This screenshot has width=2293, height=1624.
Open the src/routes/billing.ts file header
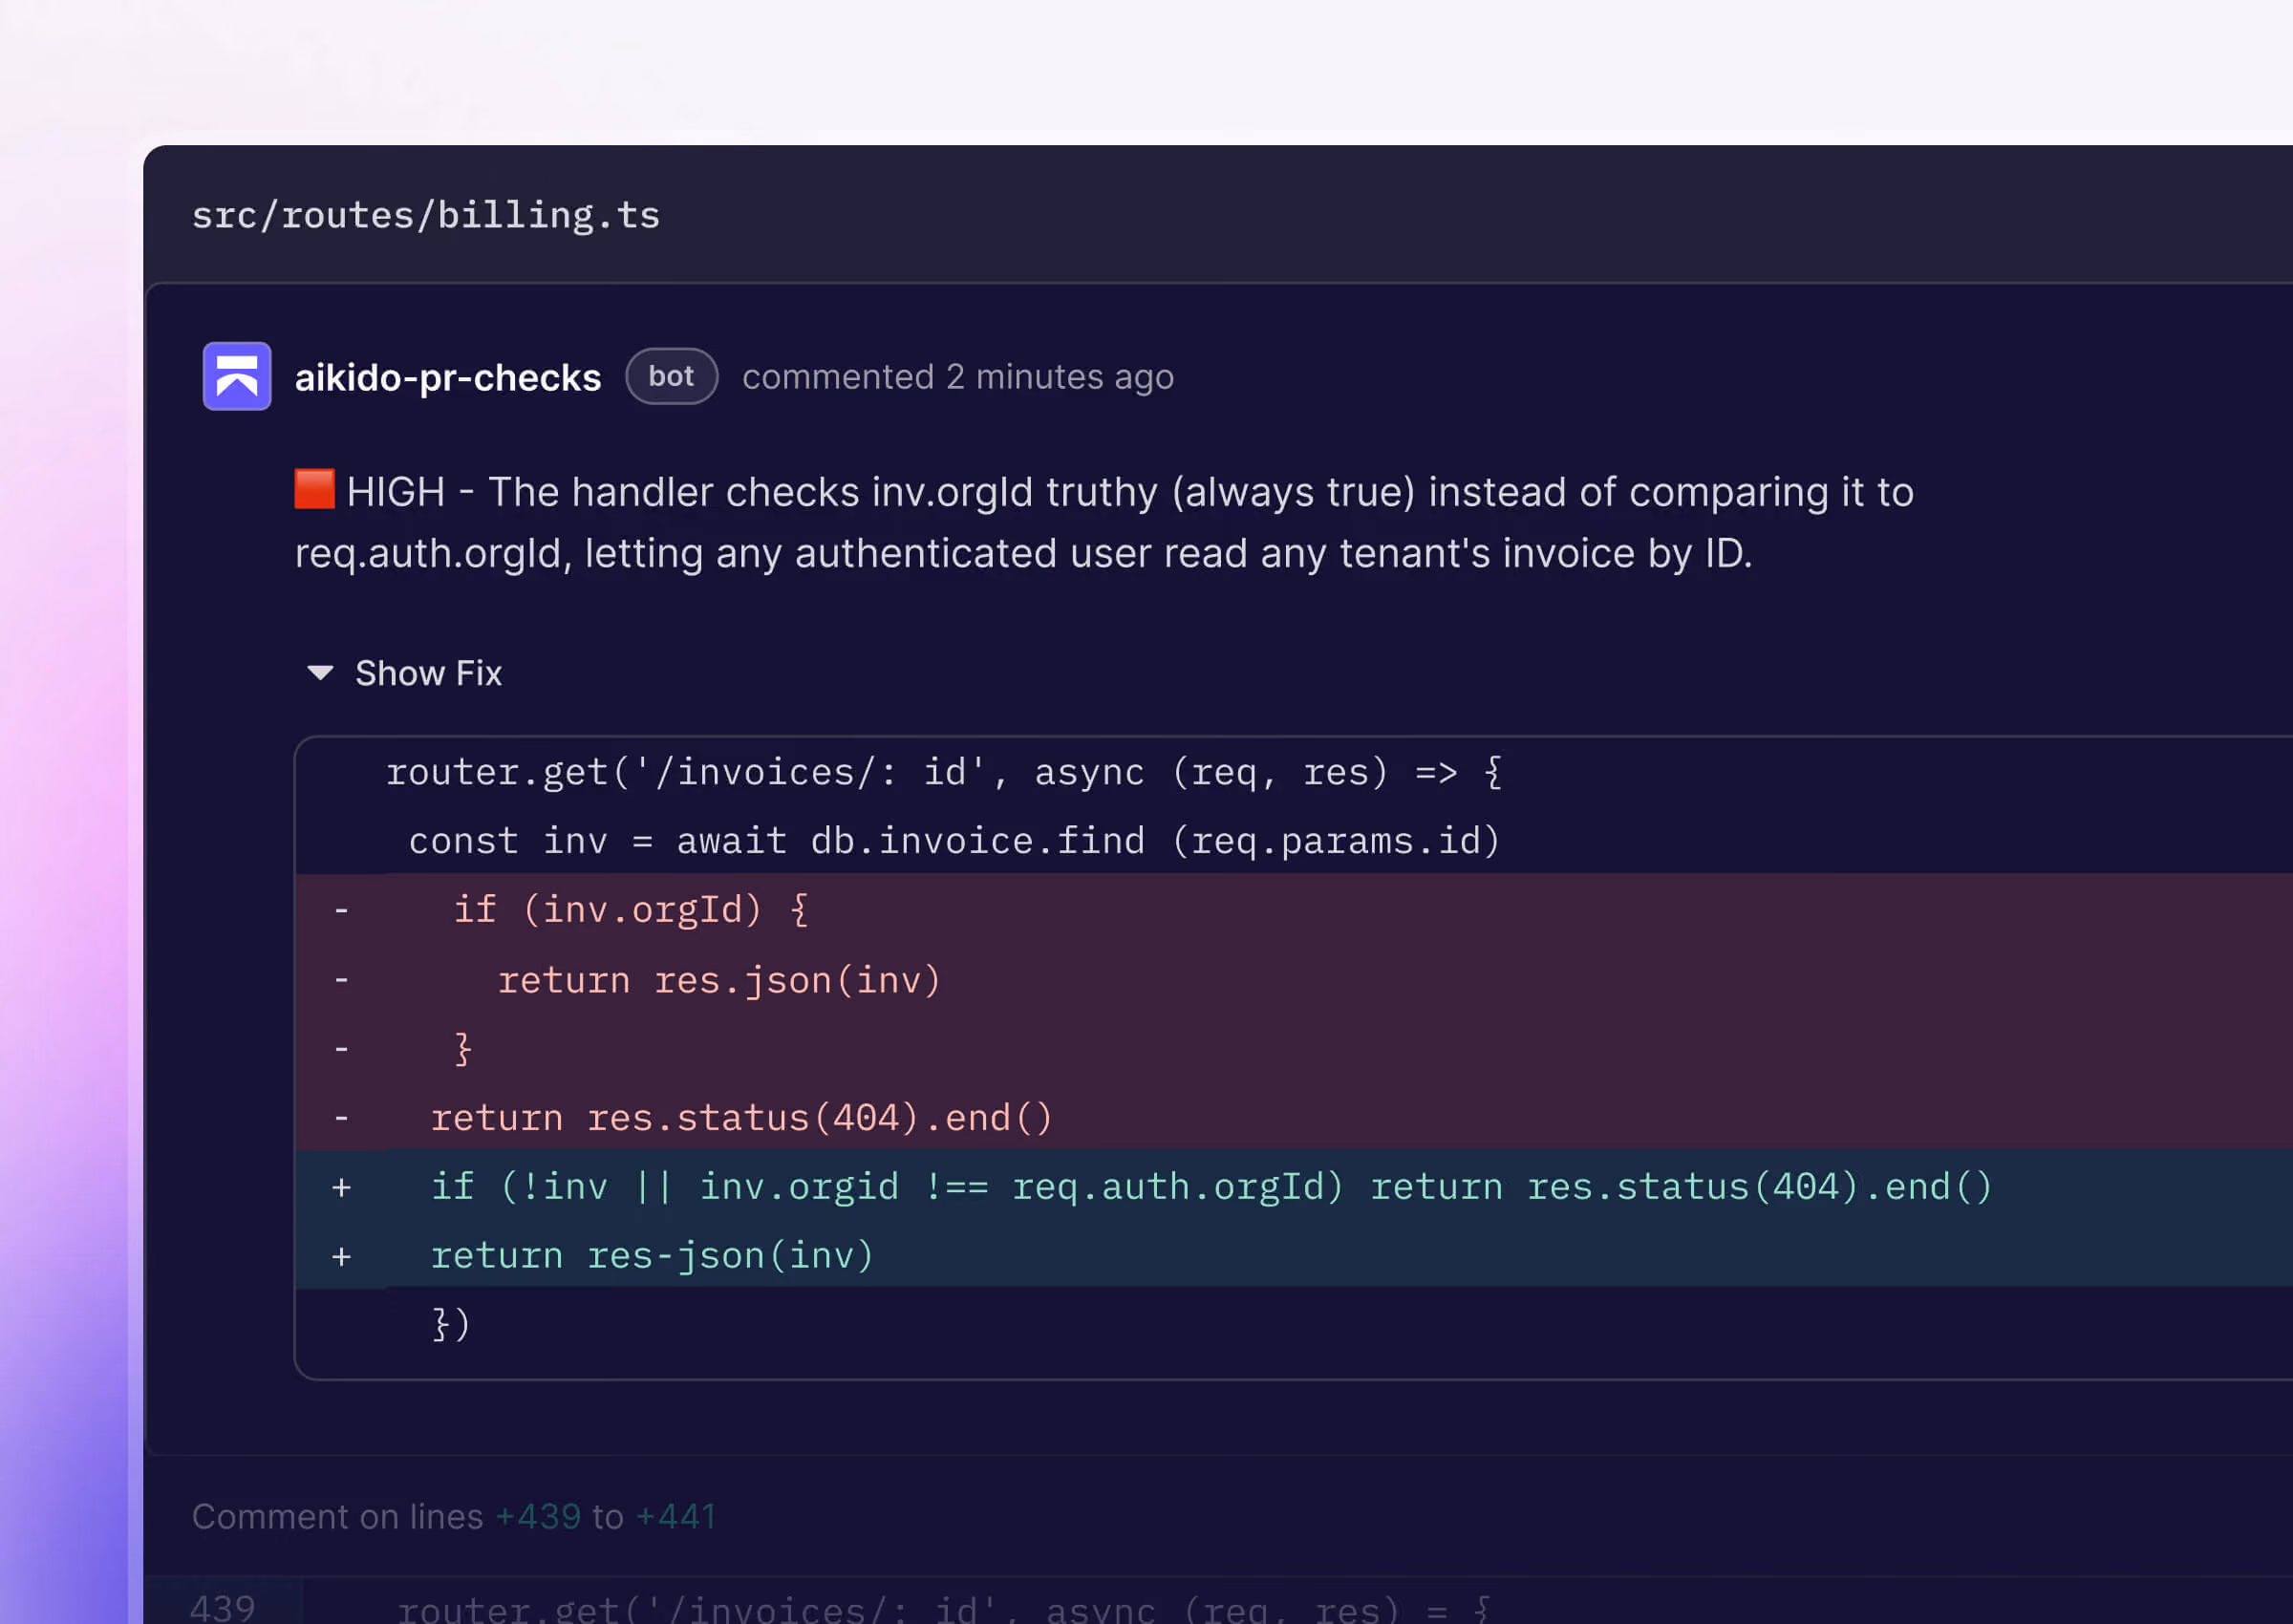[426, 215]
